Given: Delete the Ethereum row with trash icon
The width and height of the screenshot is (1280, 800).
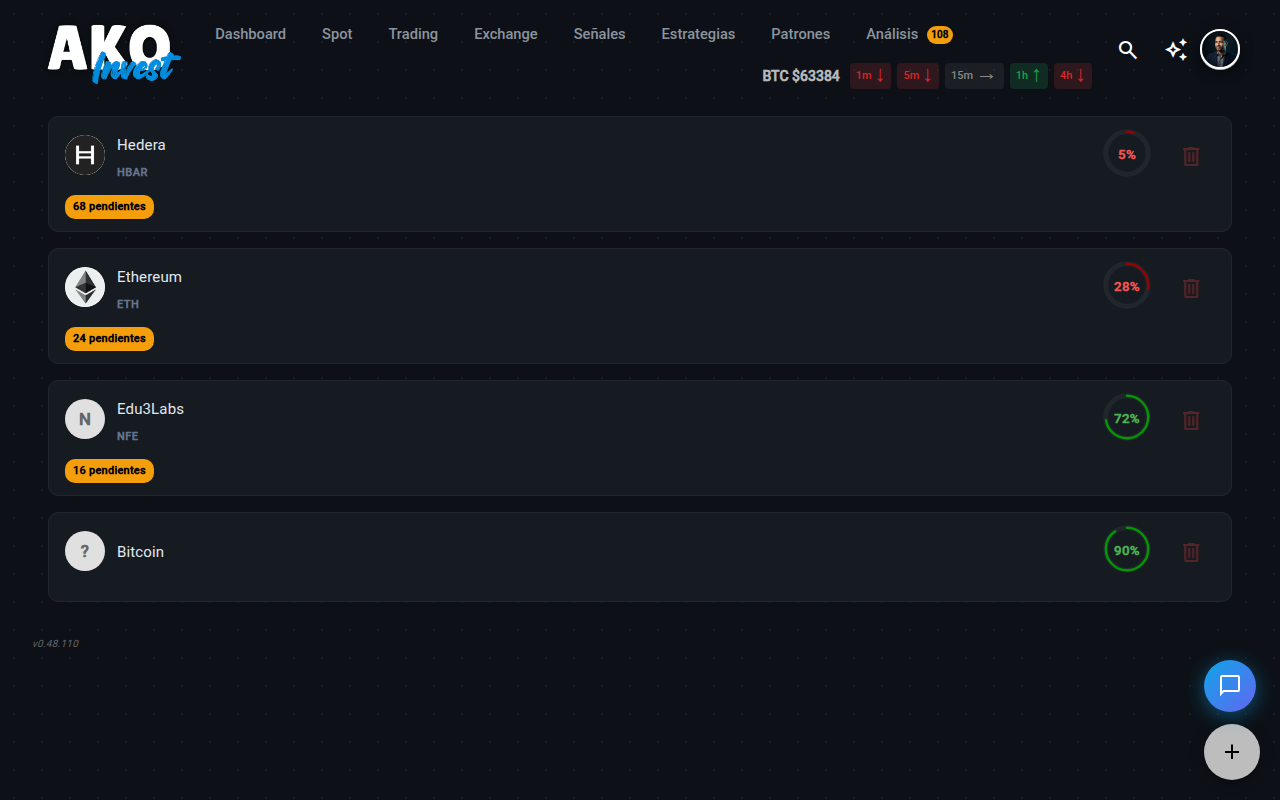Looking at the screenshot, I should pyautogui.click(x=1191, y=288).
